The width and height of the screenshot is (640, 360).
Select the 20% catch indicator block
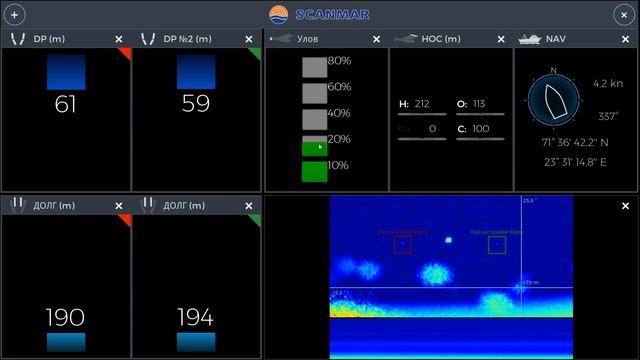[x=314, y=145]
